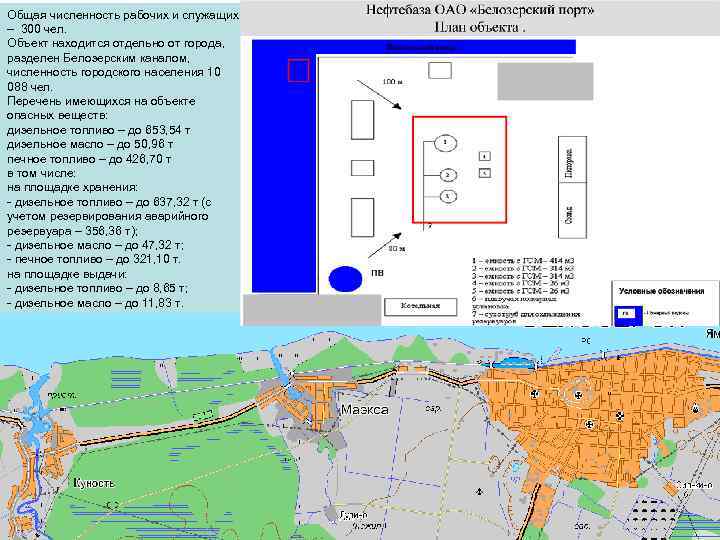720x540 pixels.
Task: Click tank circle number 2 in the plan
Action: [449, 175]
